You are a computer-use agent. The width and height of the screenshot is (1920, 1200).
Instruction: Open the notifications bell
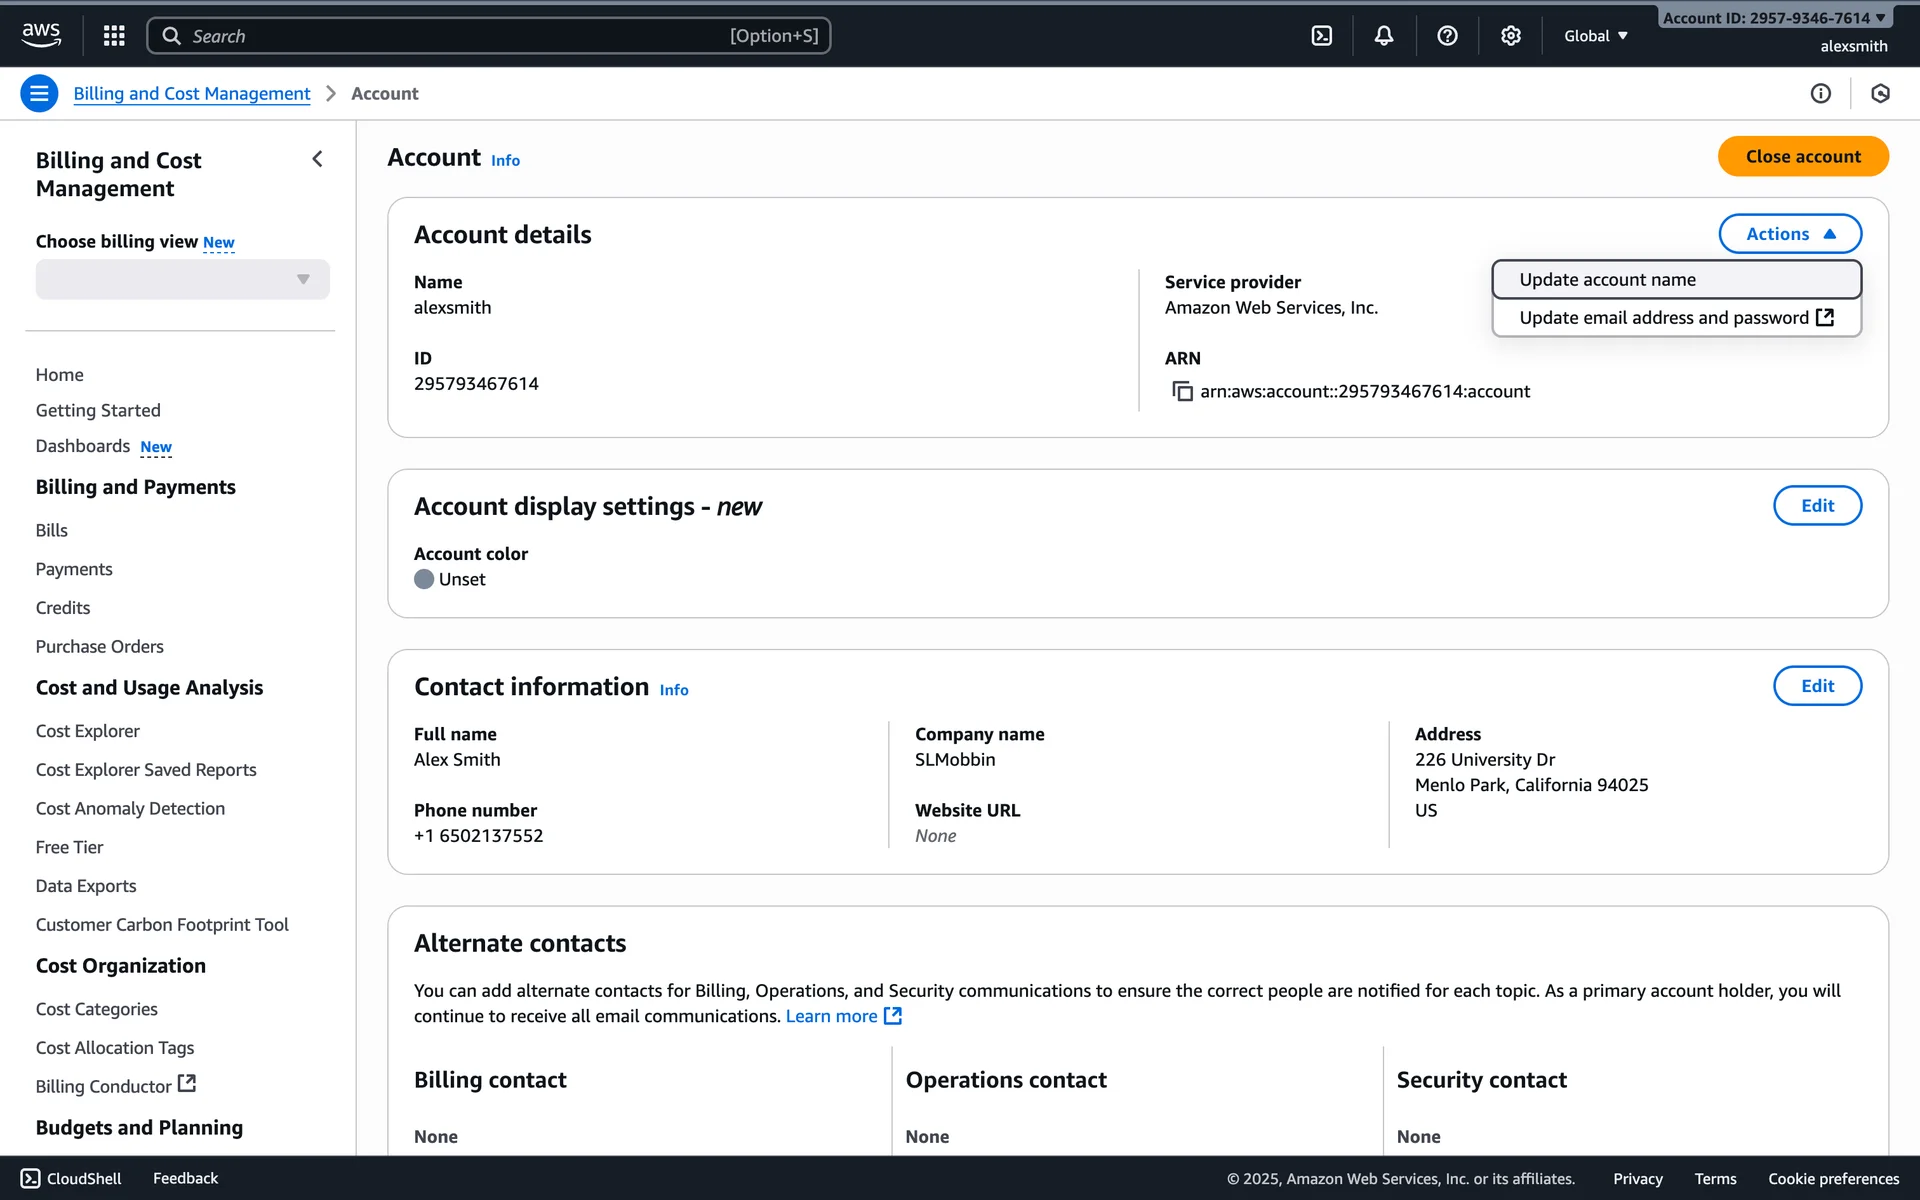[x=1383, y=36]
